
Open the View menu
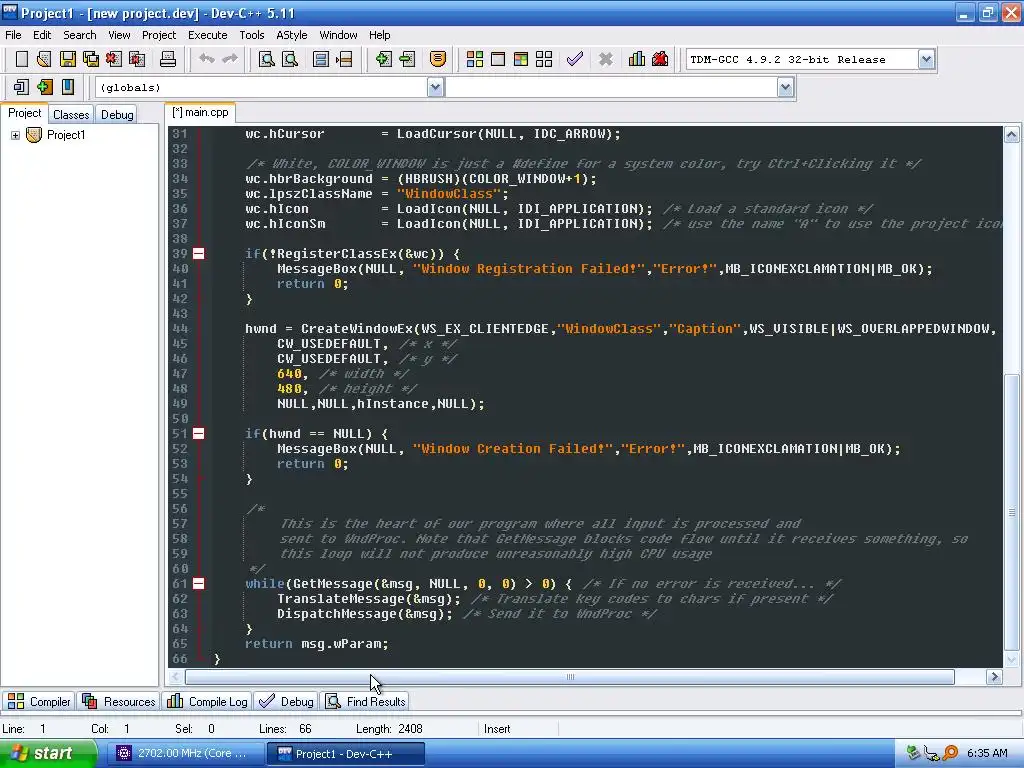[119, 35]
